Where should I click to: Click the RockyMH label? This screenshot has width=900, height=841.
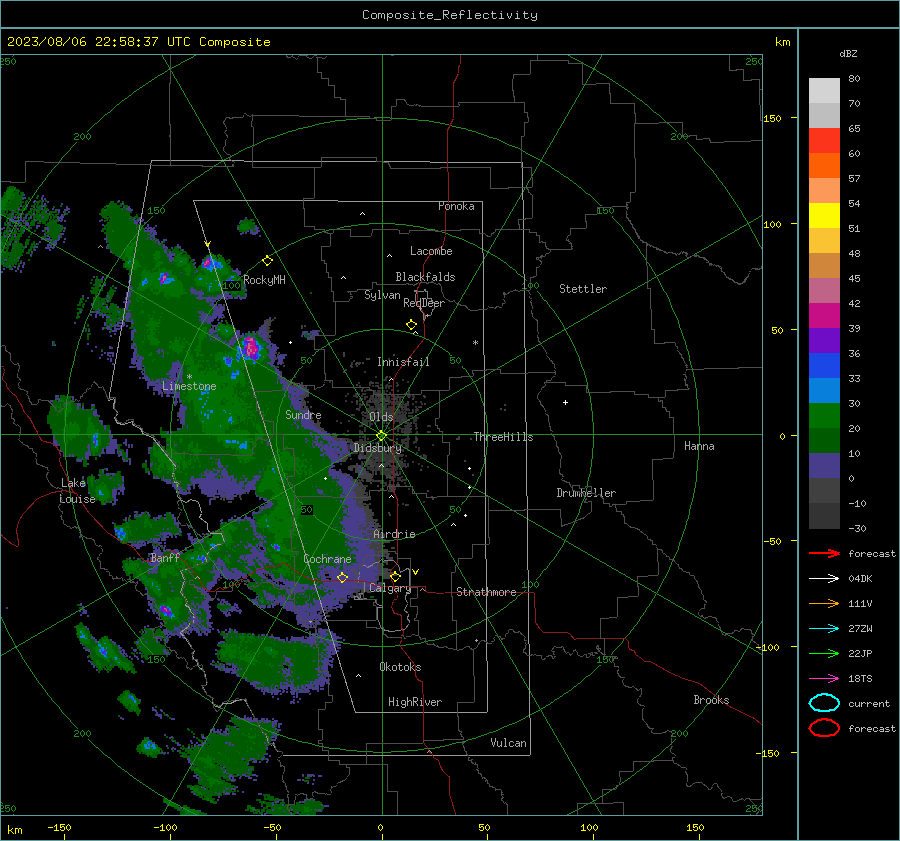coord(264,280)
